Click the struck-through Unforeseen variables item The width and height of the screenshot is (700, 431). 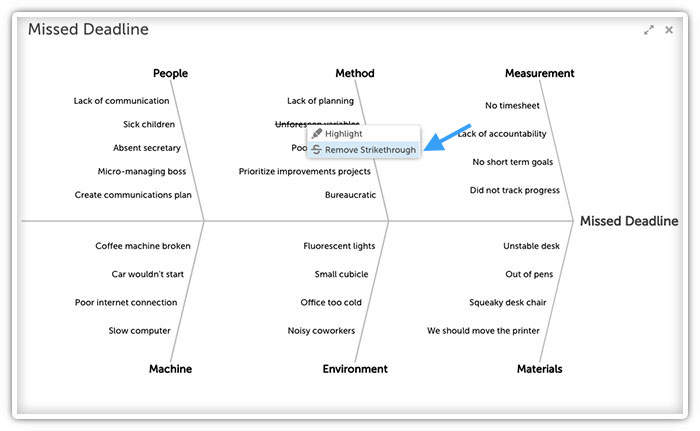tap(317, 124)
